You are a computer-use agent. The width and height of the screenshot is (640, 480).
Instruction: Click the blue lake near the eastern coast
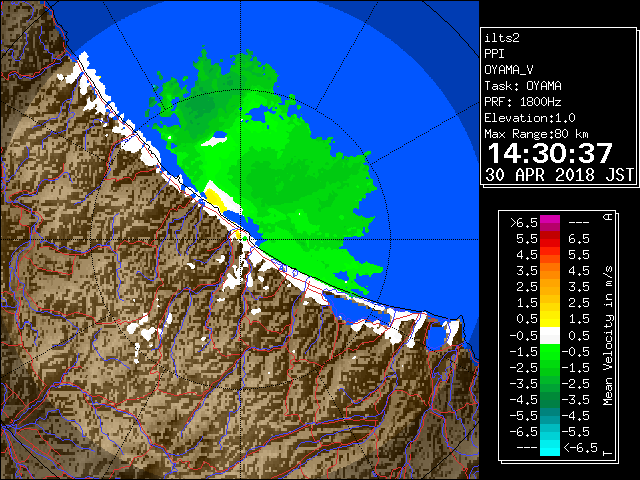click(x=436, y=337)
